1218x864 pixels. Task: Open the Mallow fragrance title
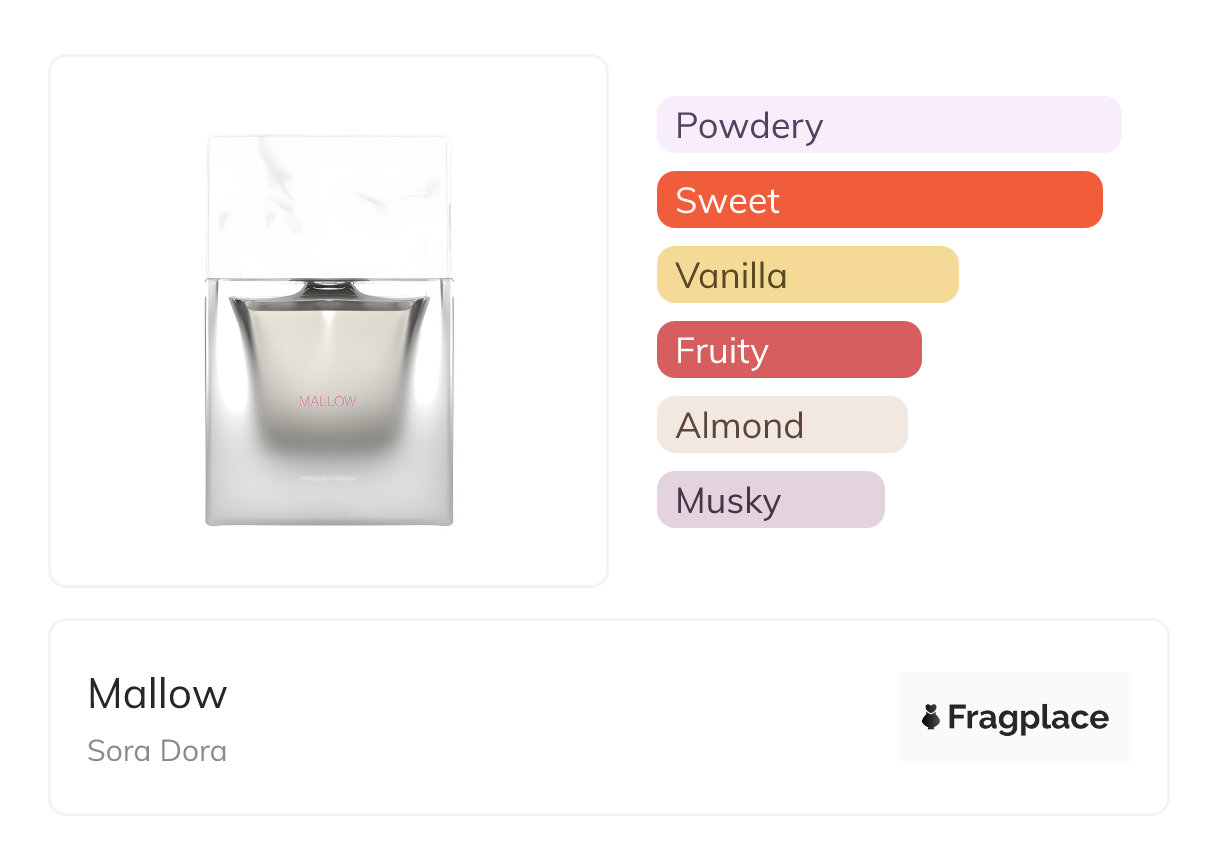pos(157,693)
